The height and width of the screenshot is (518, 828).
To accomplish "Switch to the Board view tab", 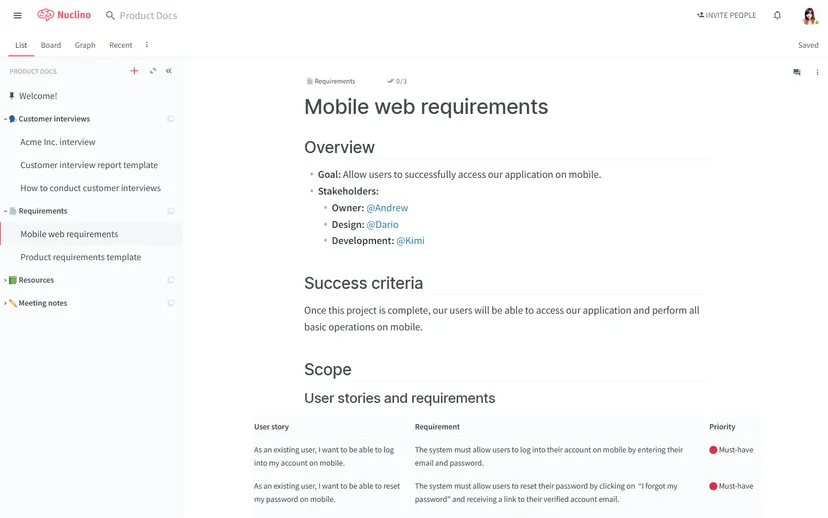I will tap(51, 45).
